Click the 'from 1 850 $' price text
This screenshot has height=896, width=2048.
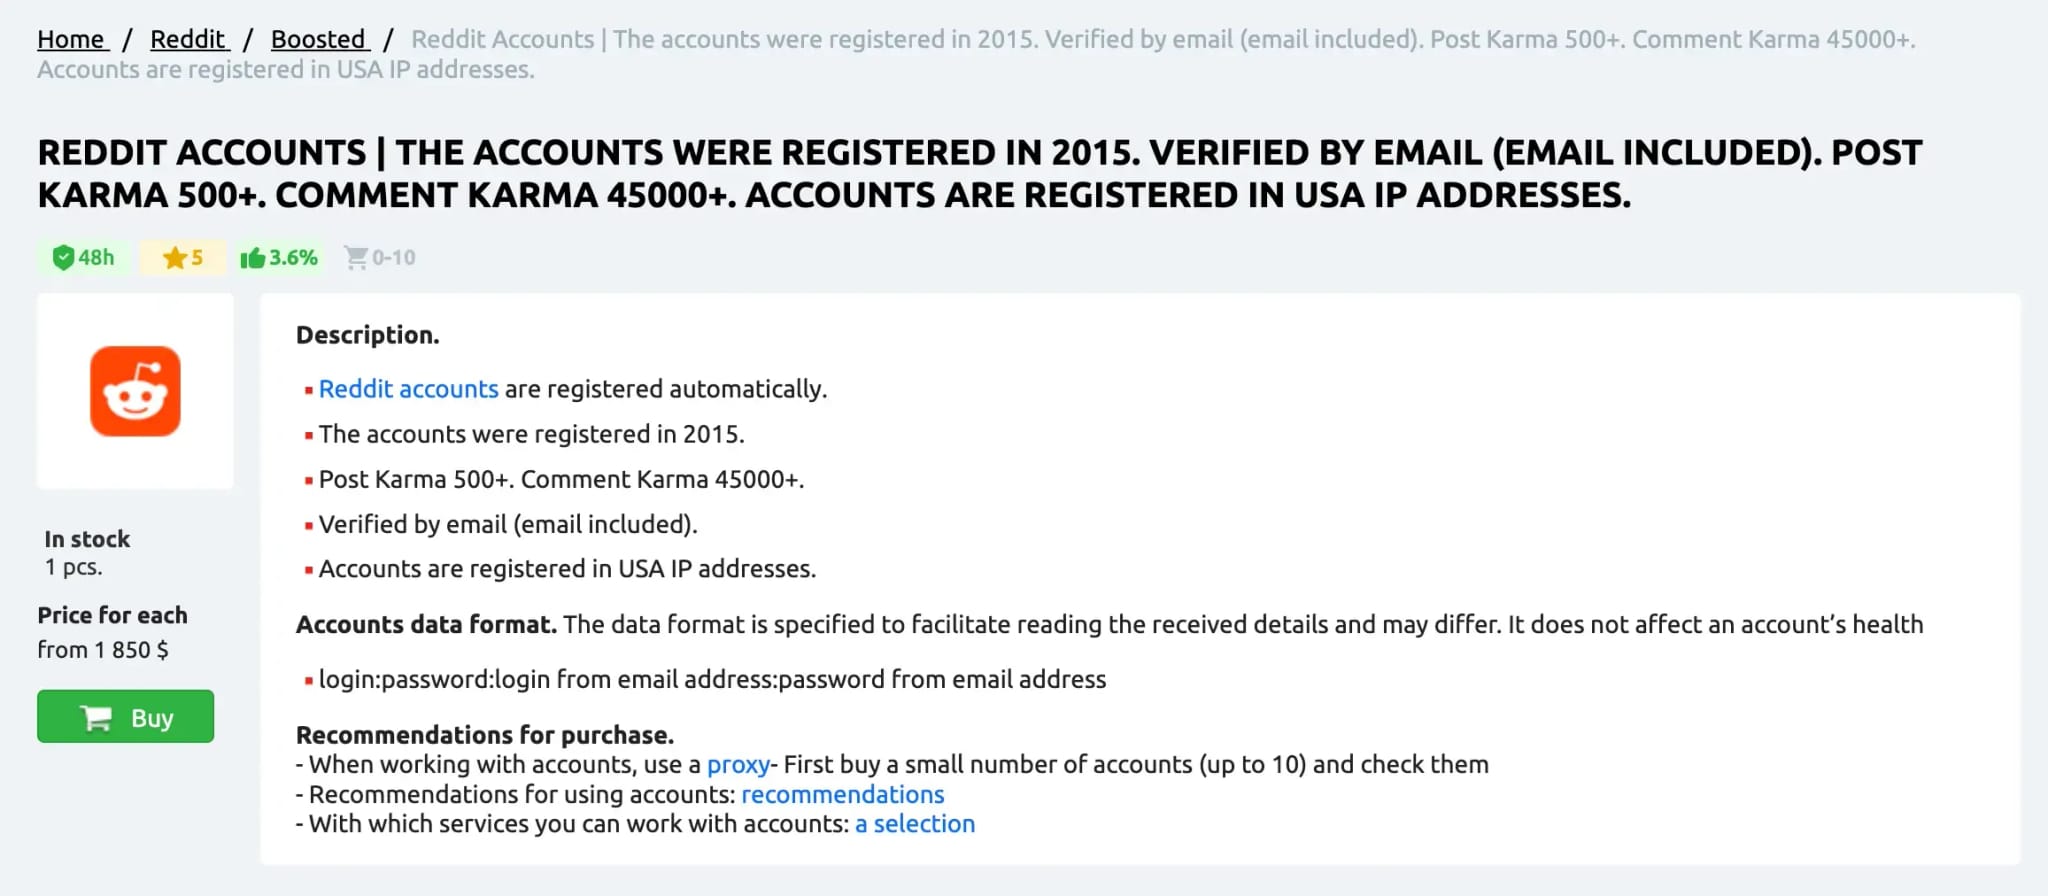(103, 650)
